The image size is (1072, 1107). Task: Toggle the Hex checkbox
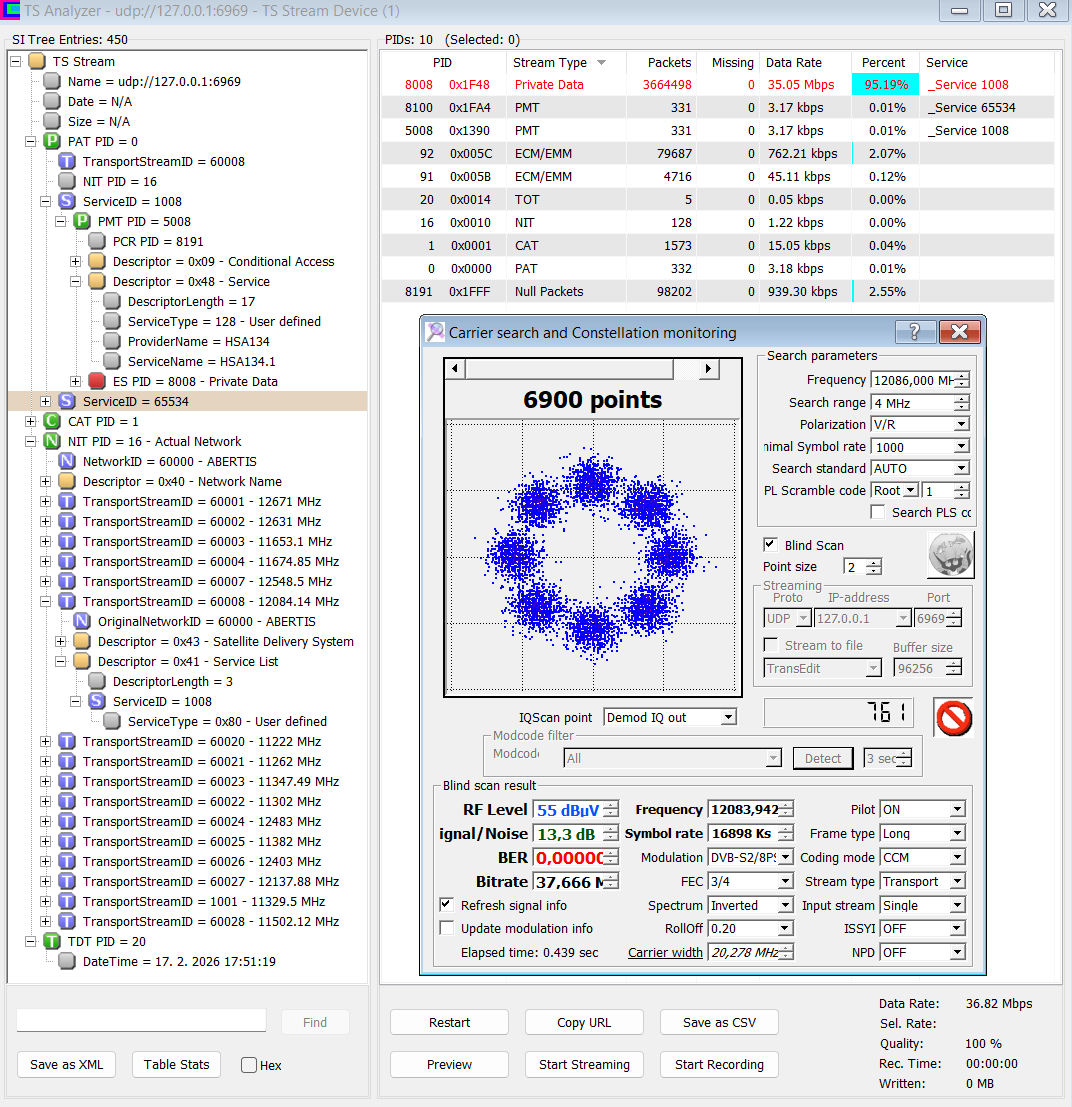pyautogui.click(x=249, y=1065)
